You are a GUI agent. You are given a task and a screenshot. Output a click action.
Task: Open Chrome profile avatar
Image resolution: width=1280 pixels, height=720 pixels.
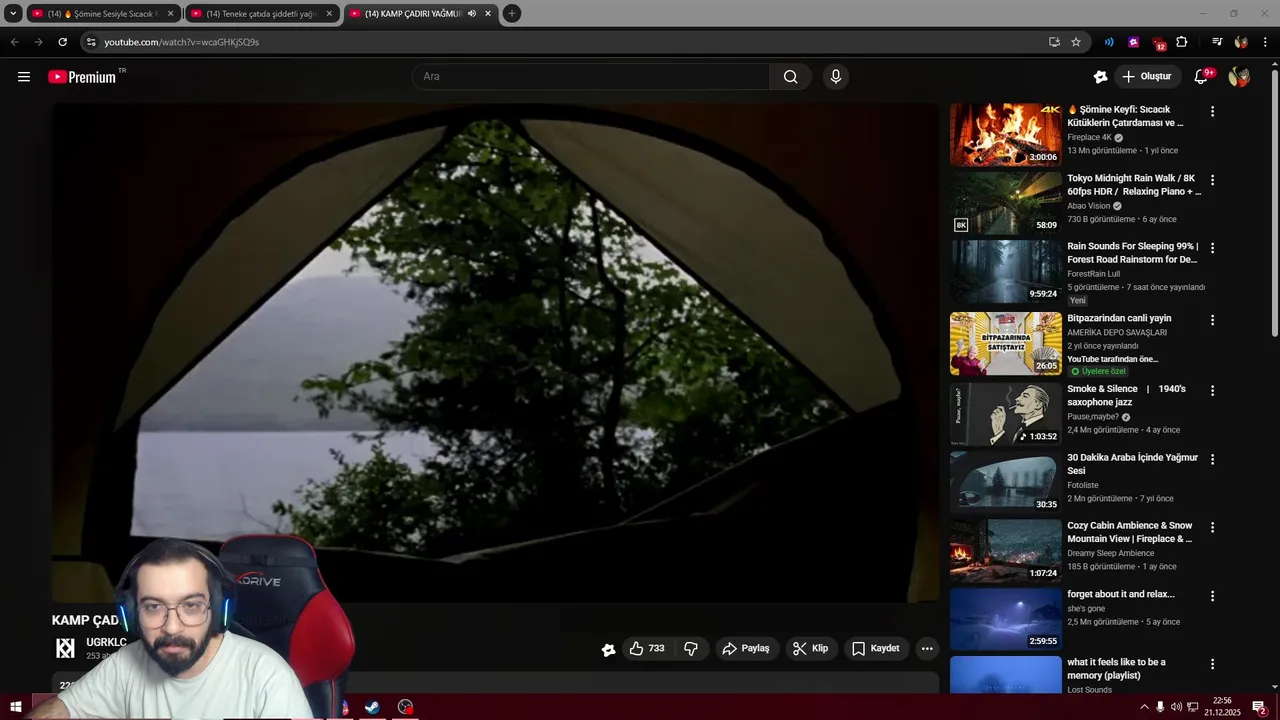1241,42
